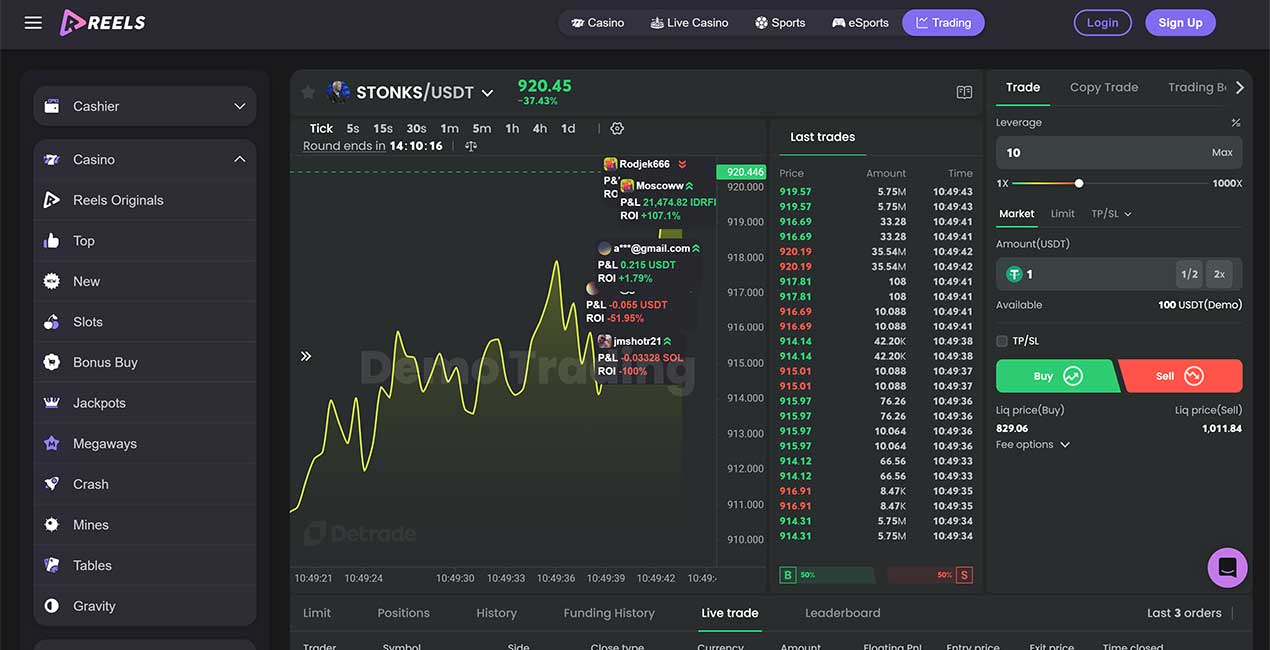
Task: Enable the TP/SL checkbox
Action: pyautogui.click(x=1002, y=341)
